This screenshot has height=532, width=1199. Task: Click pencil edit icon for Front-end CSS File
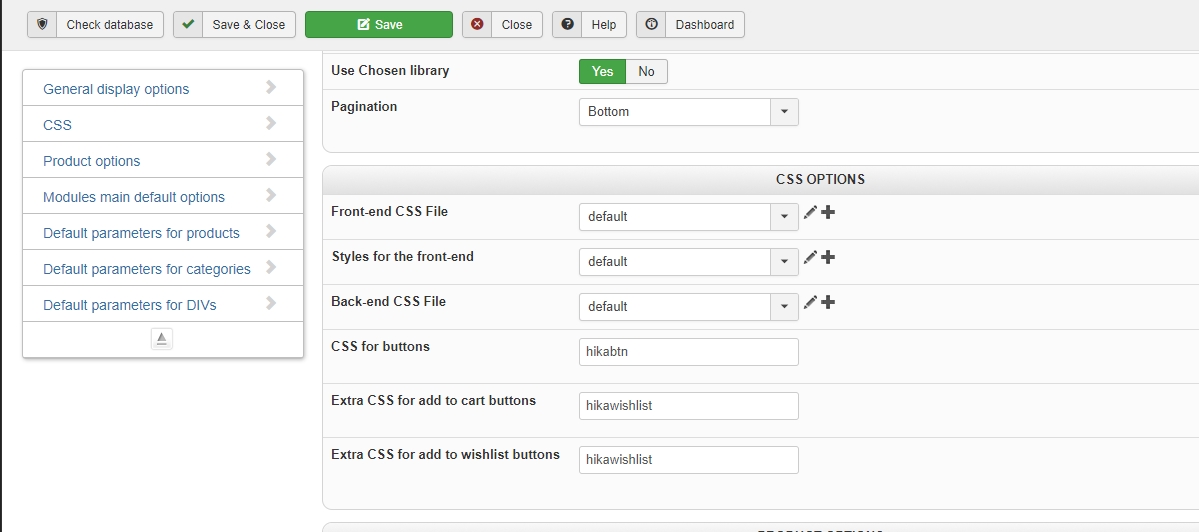pyautogui.click(x=810, y=213)
